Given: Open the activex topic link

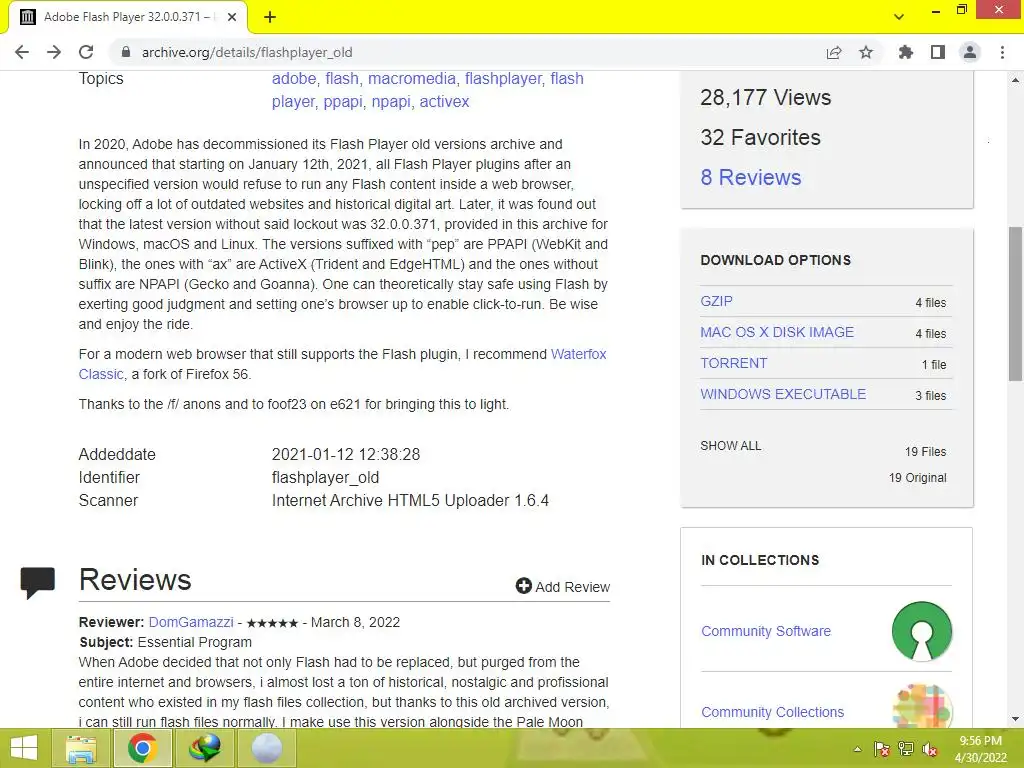Looking at the screenshot, I should [x=444, y=101].
